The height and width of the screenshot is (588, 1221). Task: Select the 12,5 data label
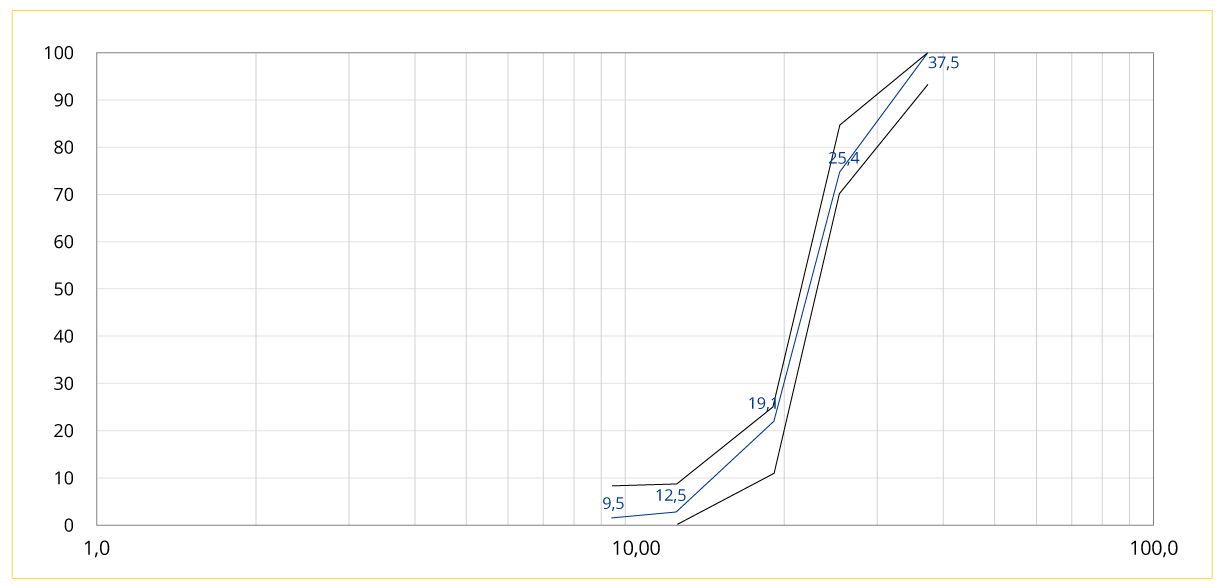coord(671,495)
